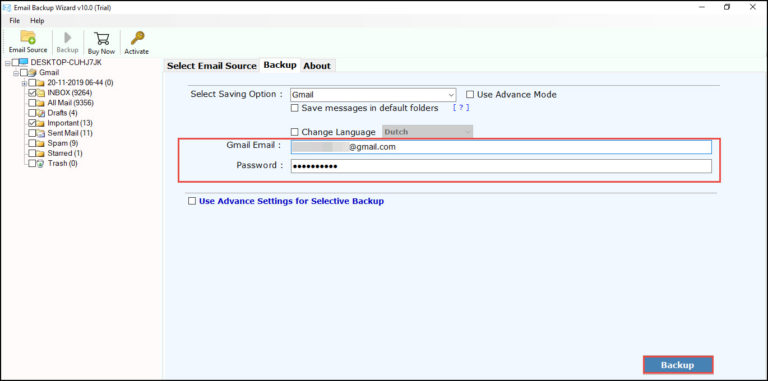Image resolution: width=768 pixels, height=381 pixels.
Task: Click the Gmail folder icon in tree
Action: pos(32,72)
